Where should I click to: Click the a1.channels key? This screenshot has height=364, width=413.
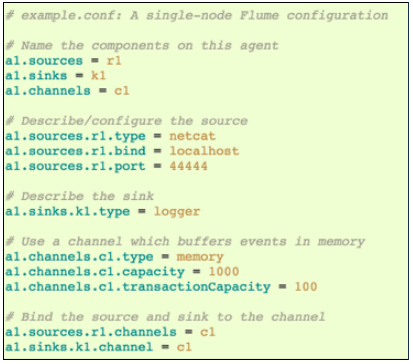click(x=48, y=91)
